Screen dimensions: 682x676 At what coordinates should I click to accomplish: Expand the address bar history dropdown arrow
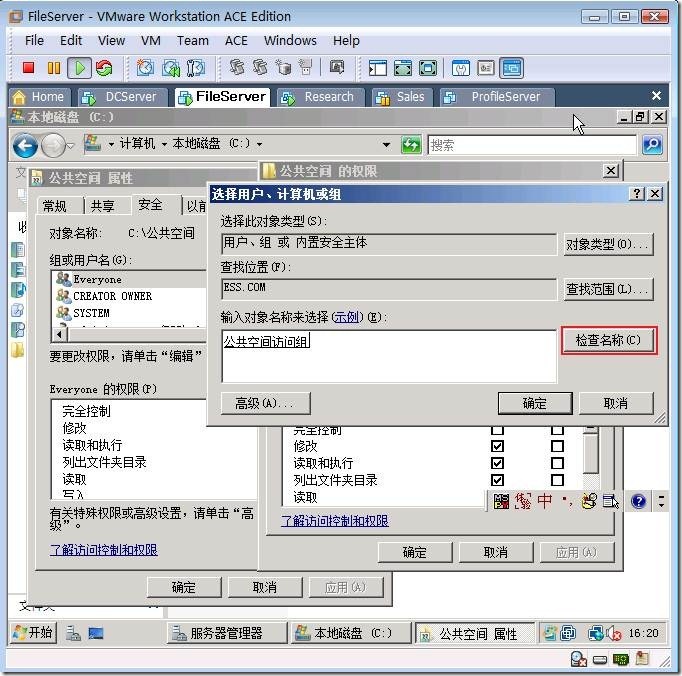tap(386, 145)
